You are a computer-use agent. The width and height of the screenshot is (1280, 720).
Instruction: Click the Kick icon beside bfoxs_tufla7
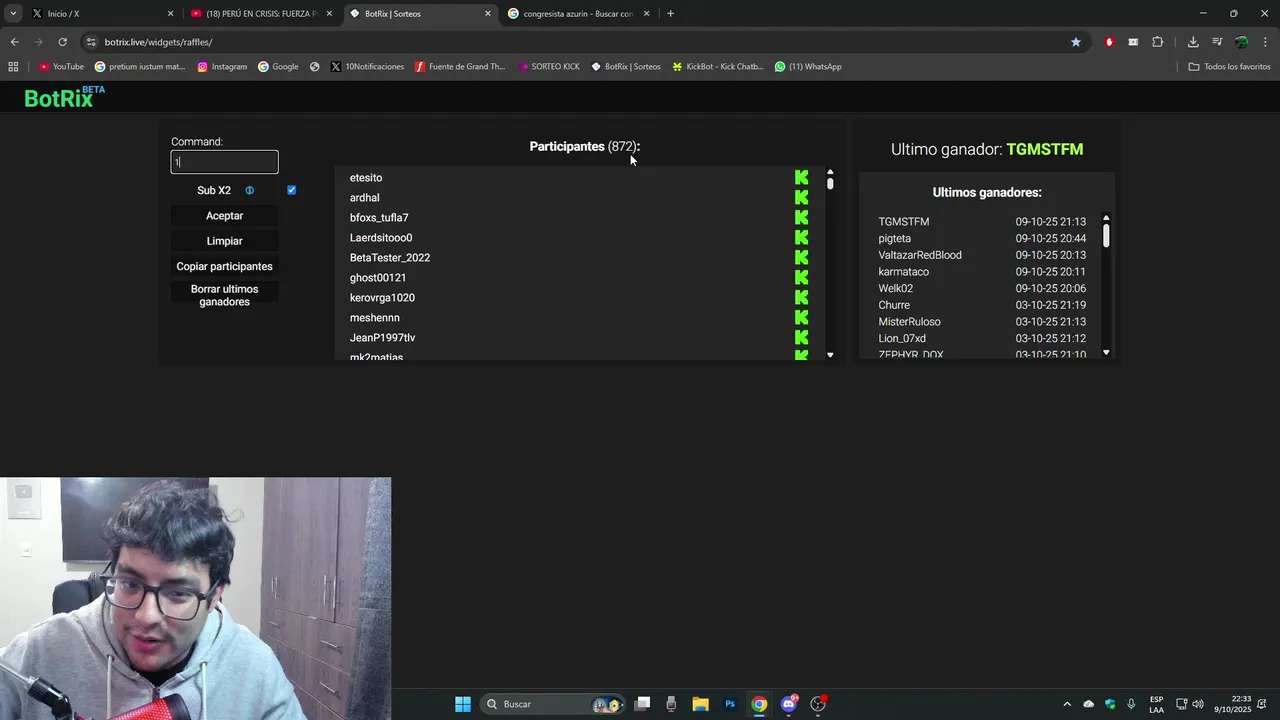click(x=801, y=217)
